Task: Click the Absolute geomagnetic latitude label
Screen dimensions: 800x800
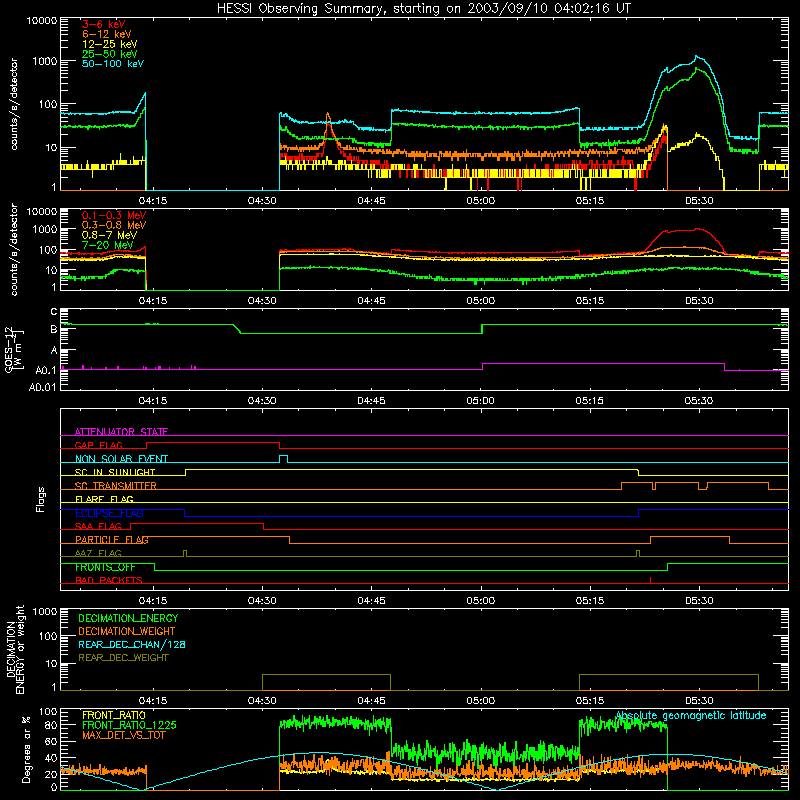Action: coord(691,715)
